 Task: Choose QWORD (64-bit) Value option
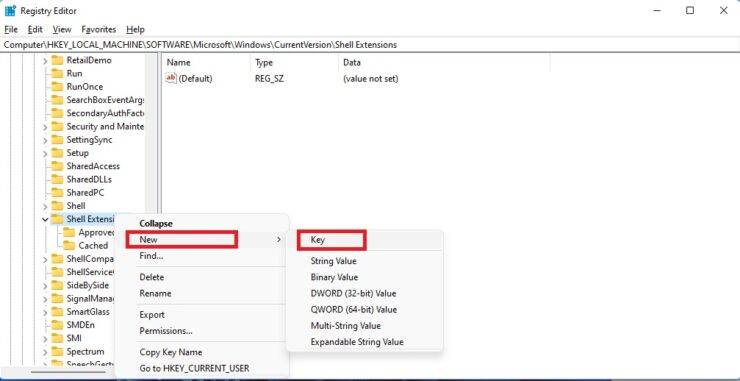(353, 310)
